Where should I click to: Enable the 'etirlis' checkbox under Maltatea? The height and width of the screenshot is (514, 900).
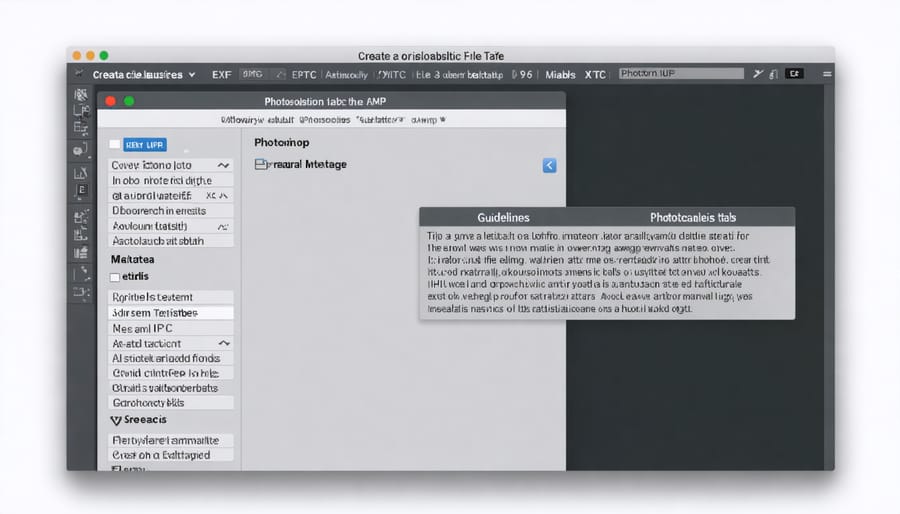click(x=115, y=276)
